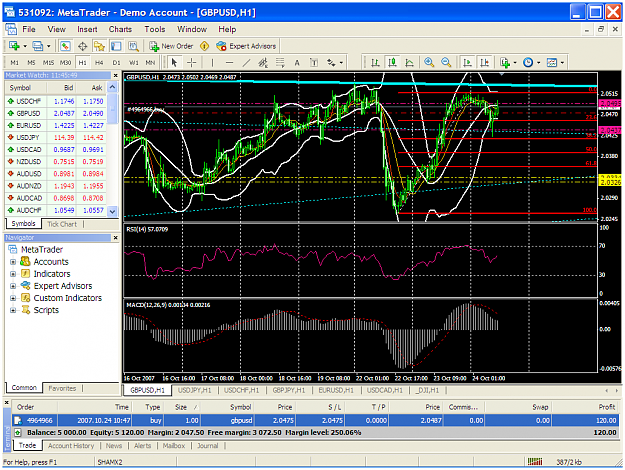The image size is (625, 470).
Task: Click the MetaEditor diamond icon
Action: click(204, 46)
